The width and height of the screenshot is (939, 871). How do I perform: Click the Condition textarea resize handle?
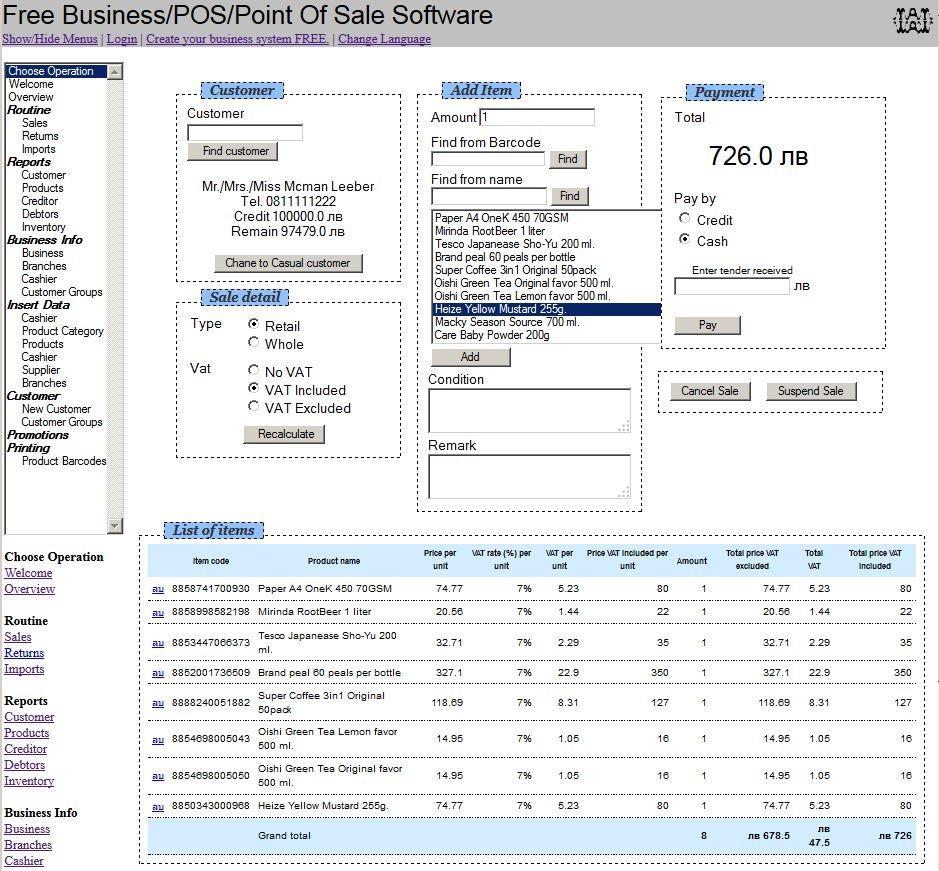pyautogui.click(x=624, y=426)
